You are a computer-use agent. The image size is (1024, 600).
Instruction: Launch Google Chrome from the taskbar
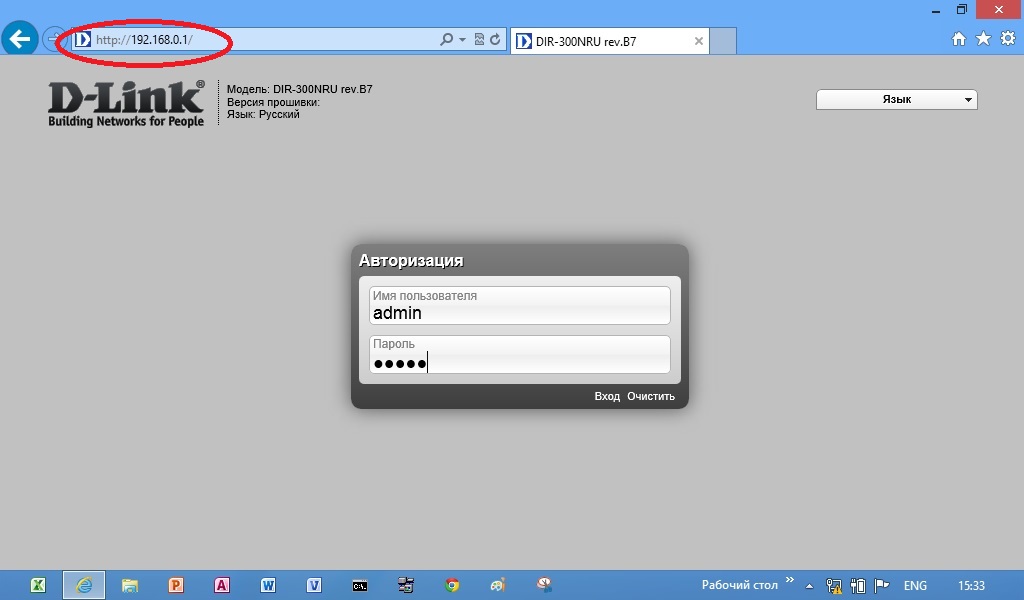[452, 585]
